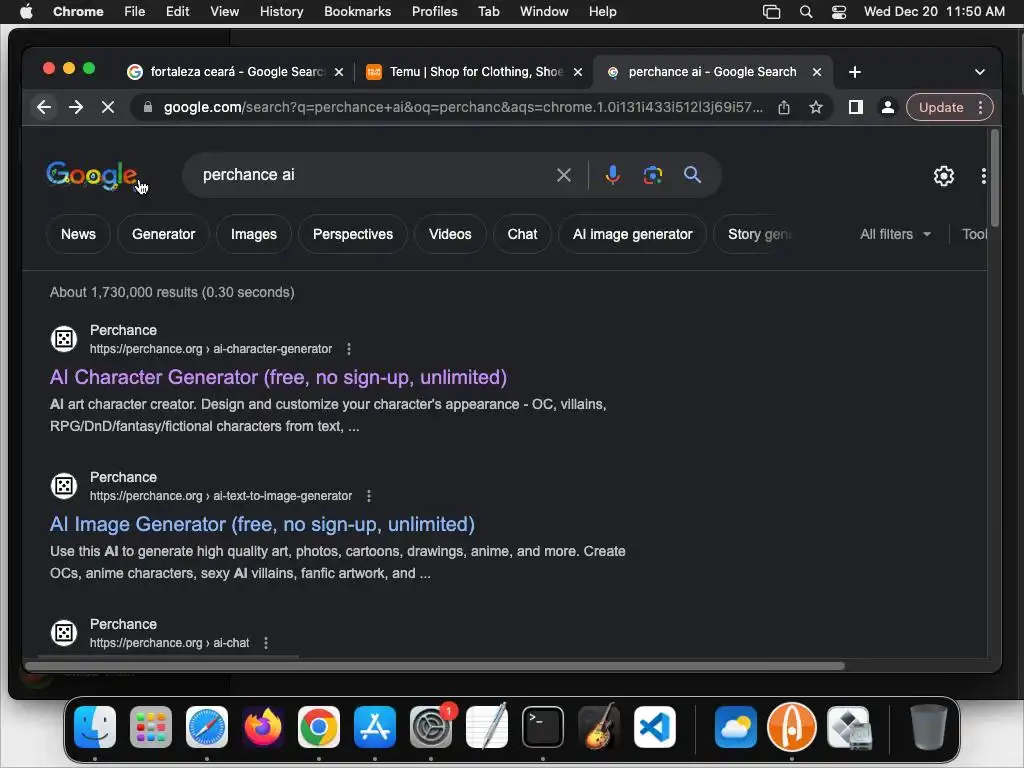View site information lock icon
The width and height of the screenshot is (1024, 768).
148,107
